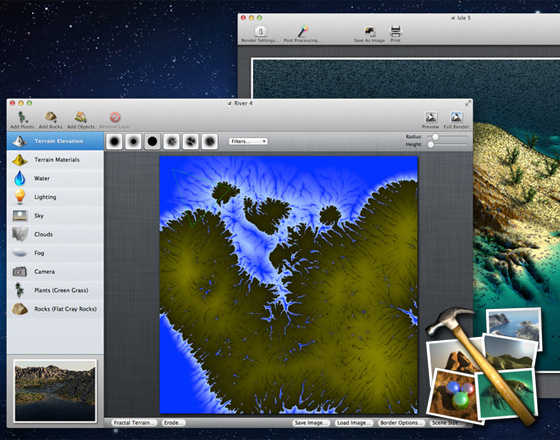Screen dimensions: 560x440
Task: Select the large soft-edge brush, first in the row
Action: [x=114, y=141]
